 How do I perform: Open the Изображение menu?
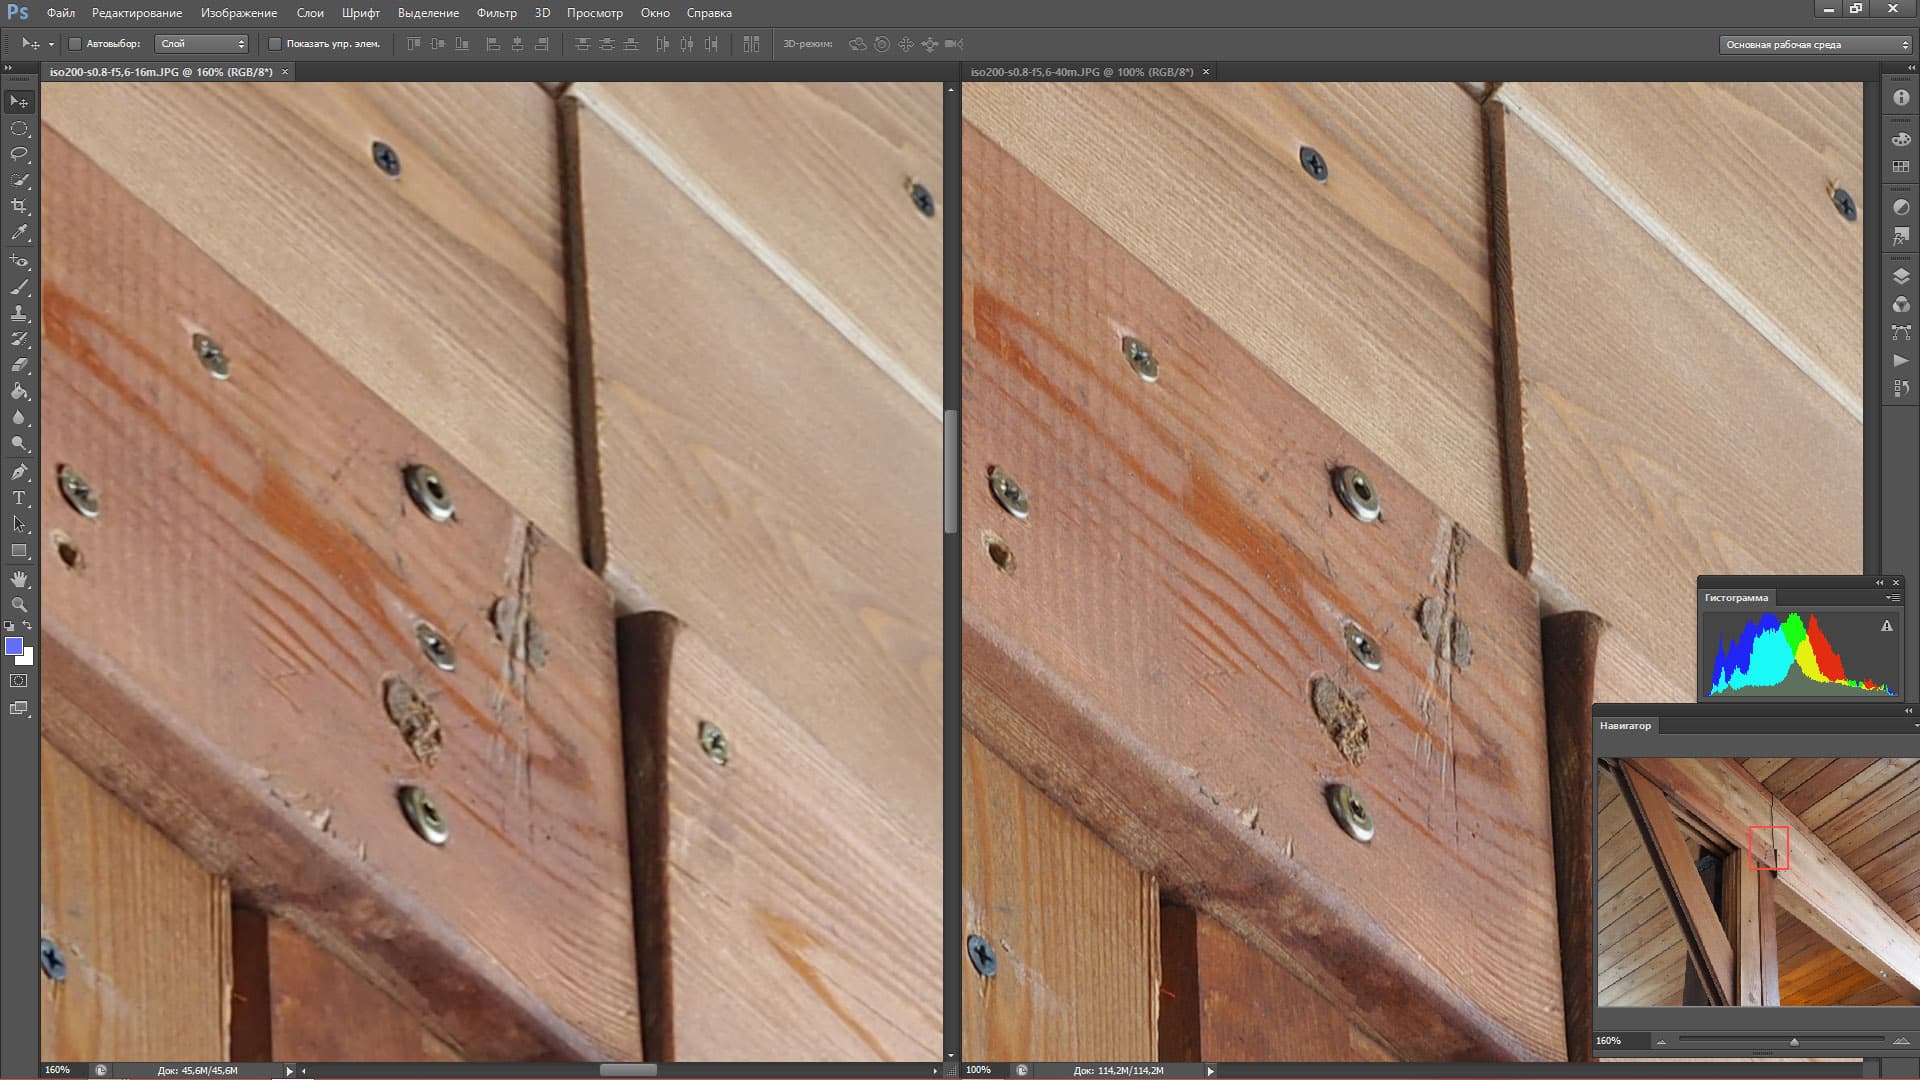pos(238,13)
